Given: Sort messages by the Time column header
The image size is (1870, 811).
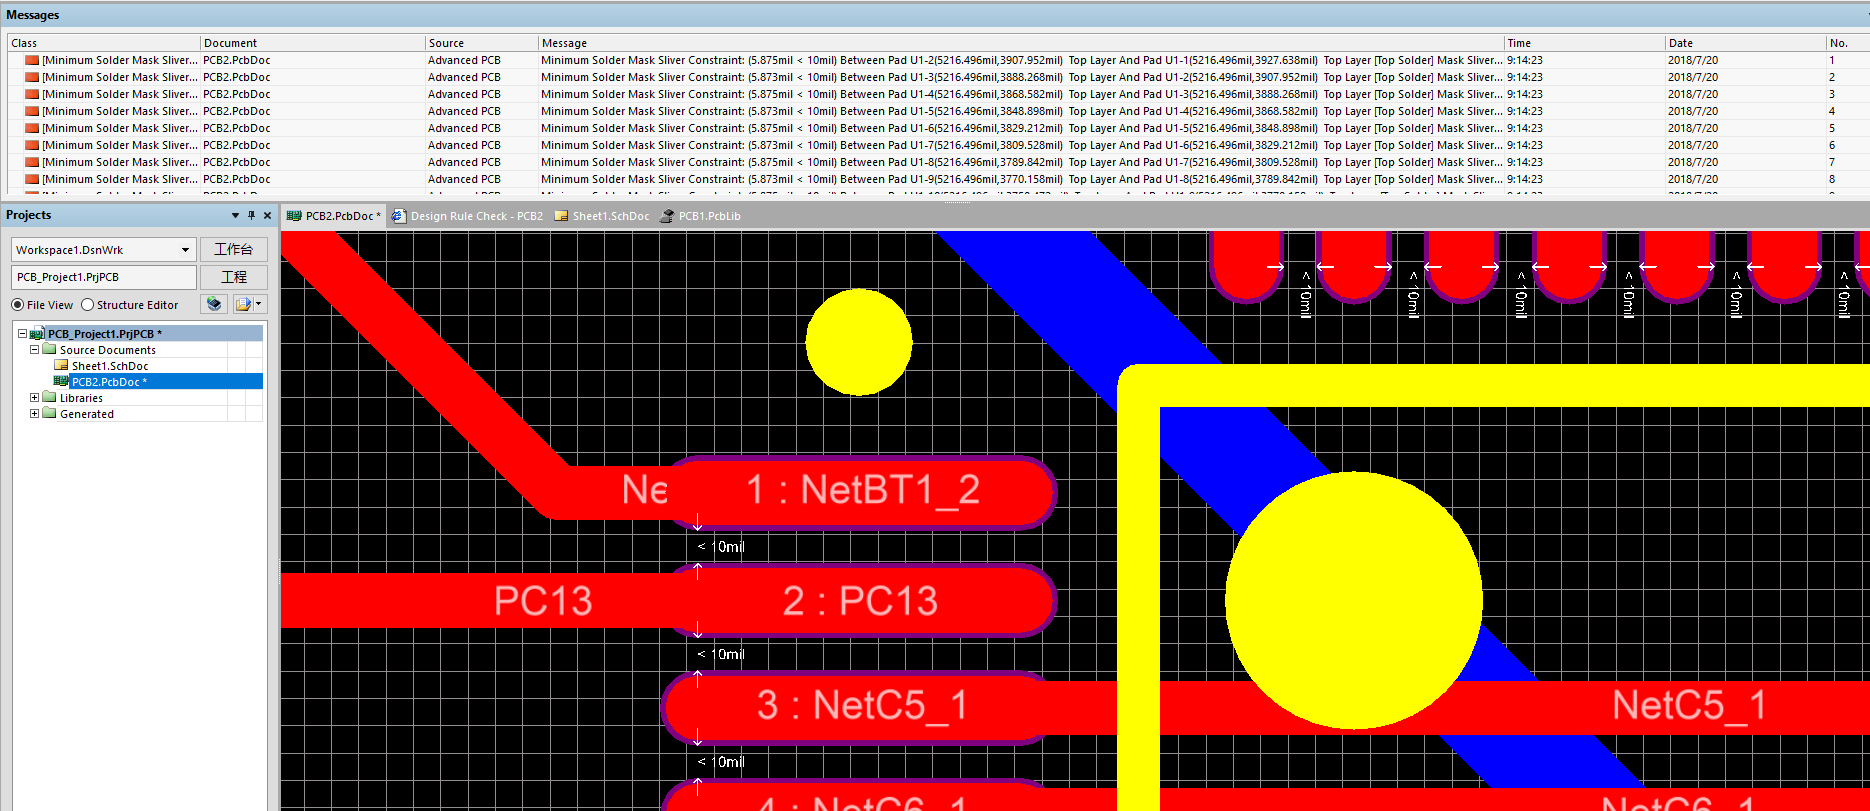Looking at the screenshot, I should 1585,43.
